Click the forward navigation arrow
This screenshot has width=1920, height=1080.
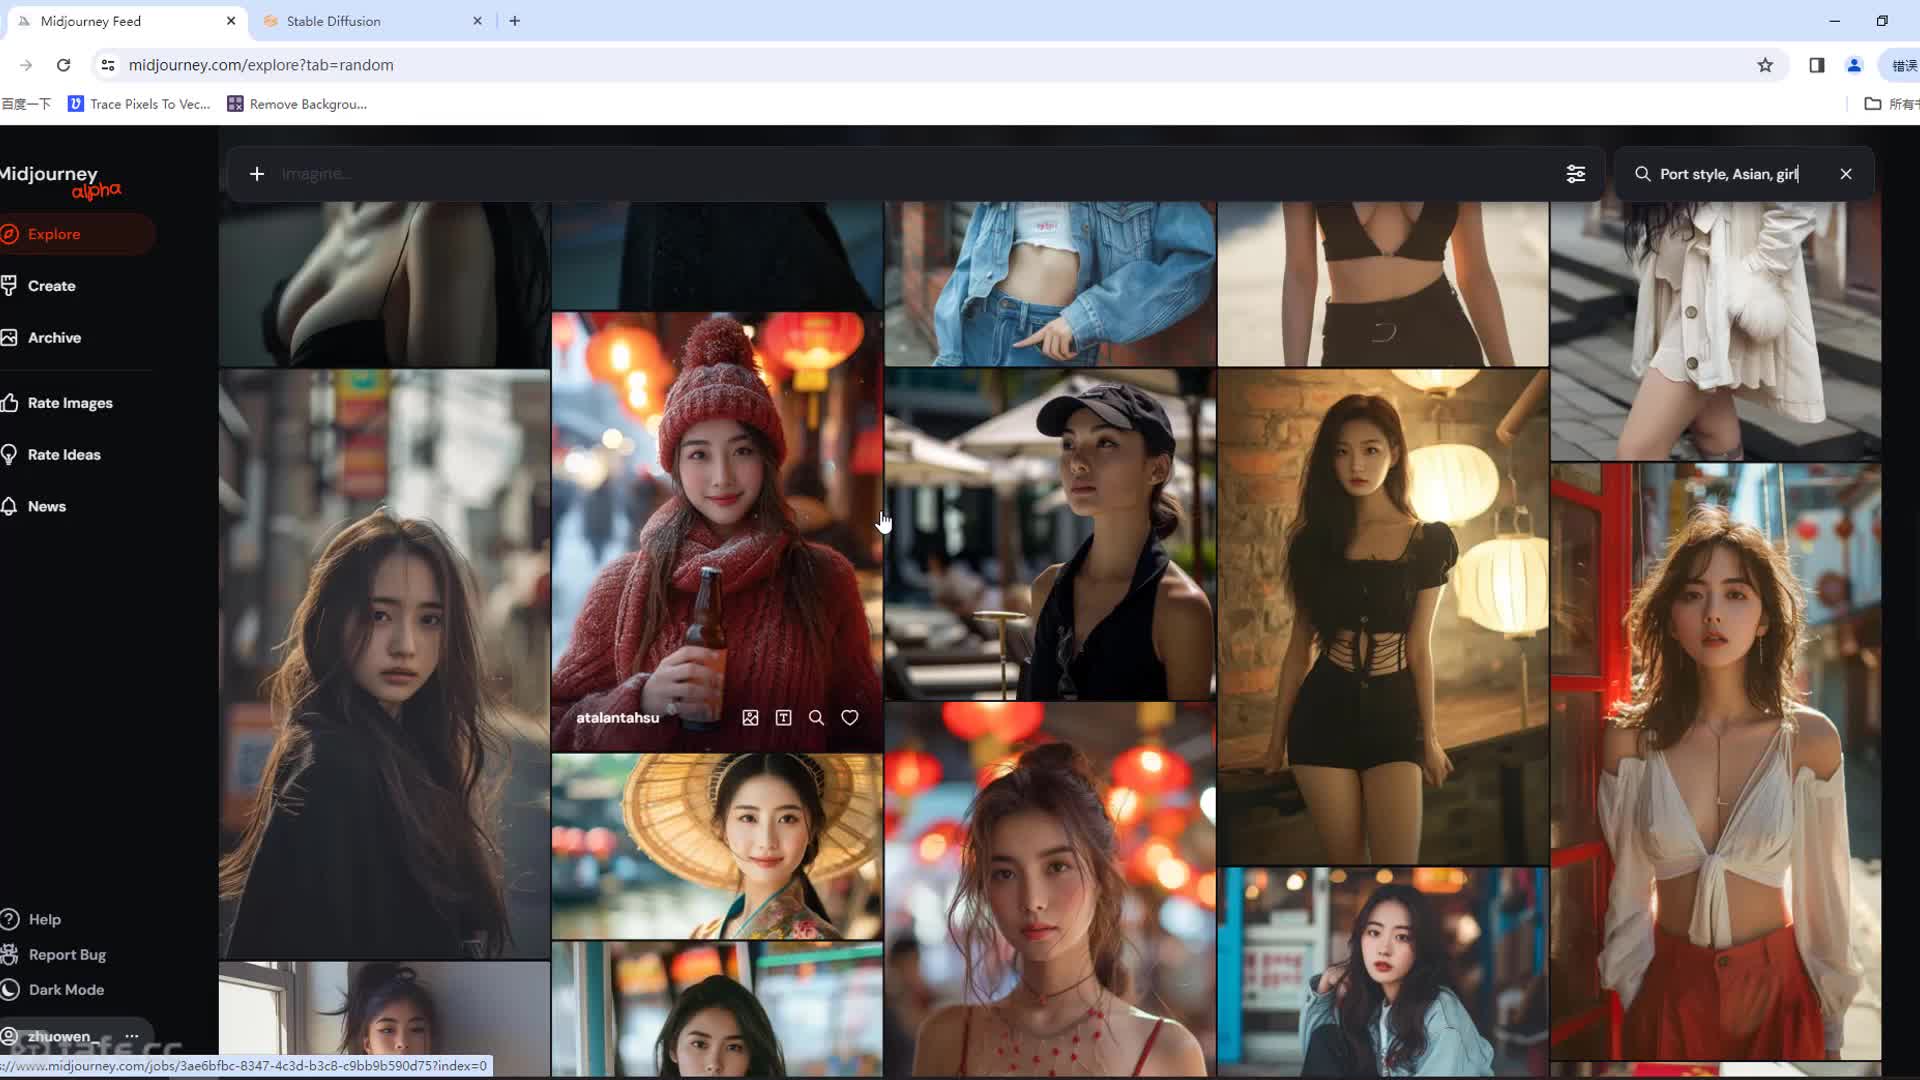pos(26,65)
